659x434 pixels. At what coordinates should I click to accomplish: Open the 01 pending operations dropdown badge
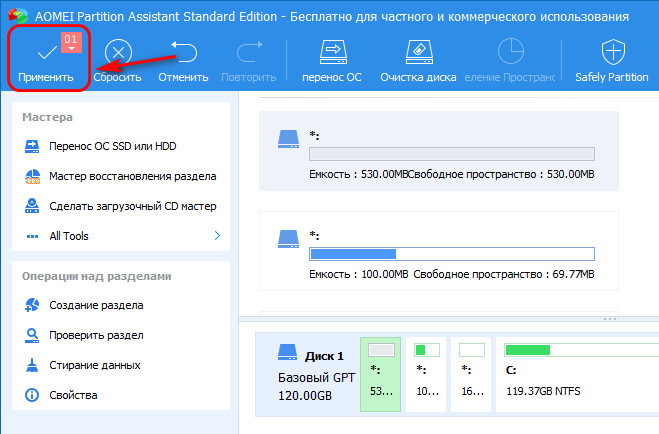tap(71, 43)
